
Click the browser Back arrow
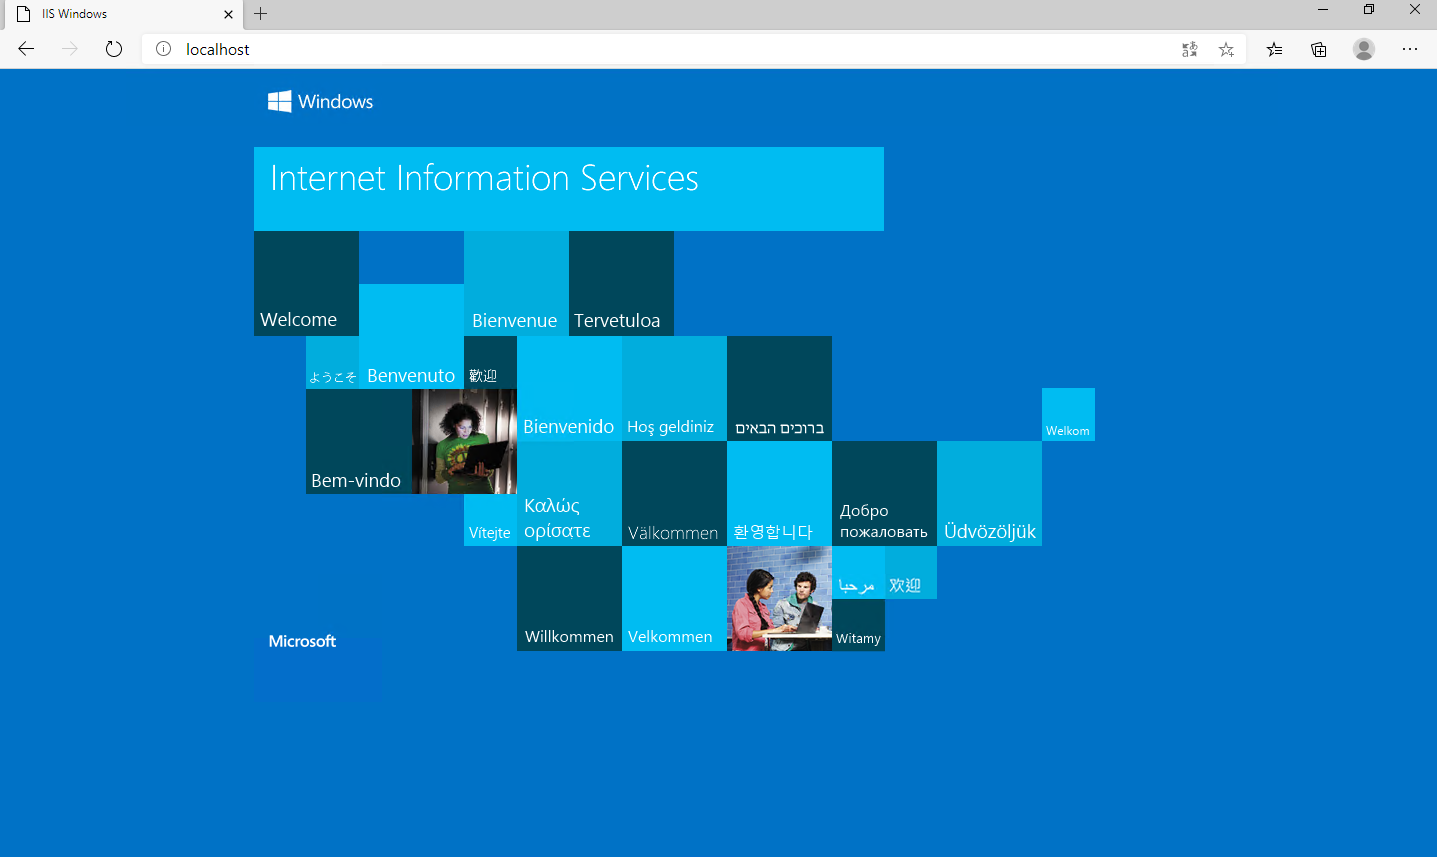[x=26, y=49]
